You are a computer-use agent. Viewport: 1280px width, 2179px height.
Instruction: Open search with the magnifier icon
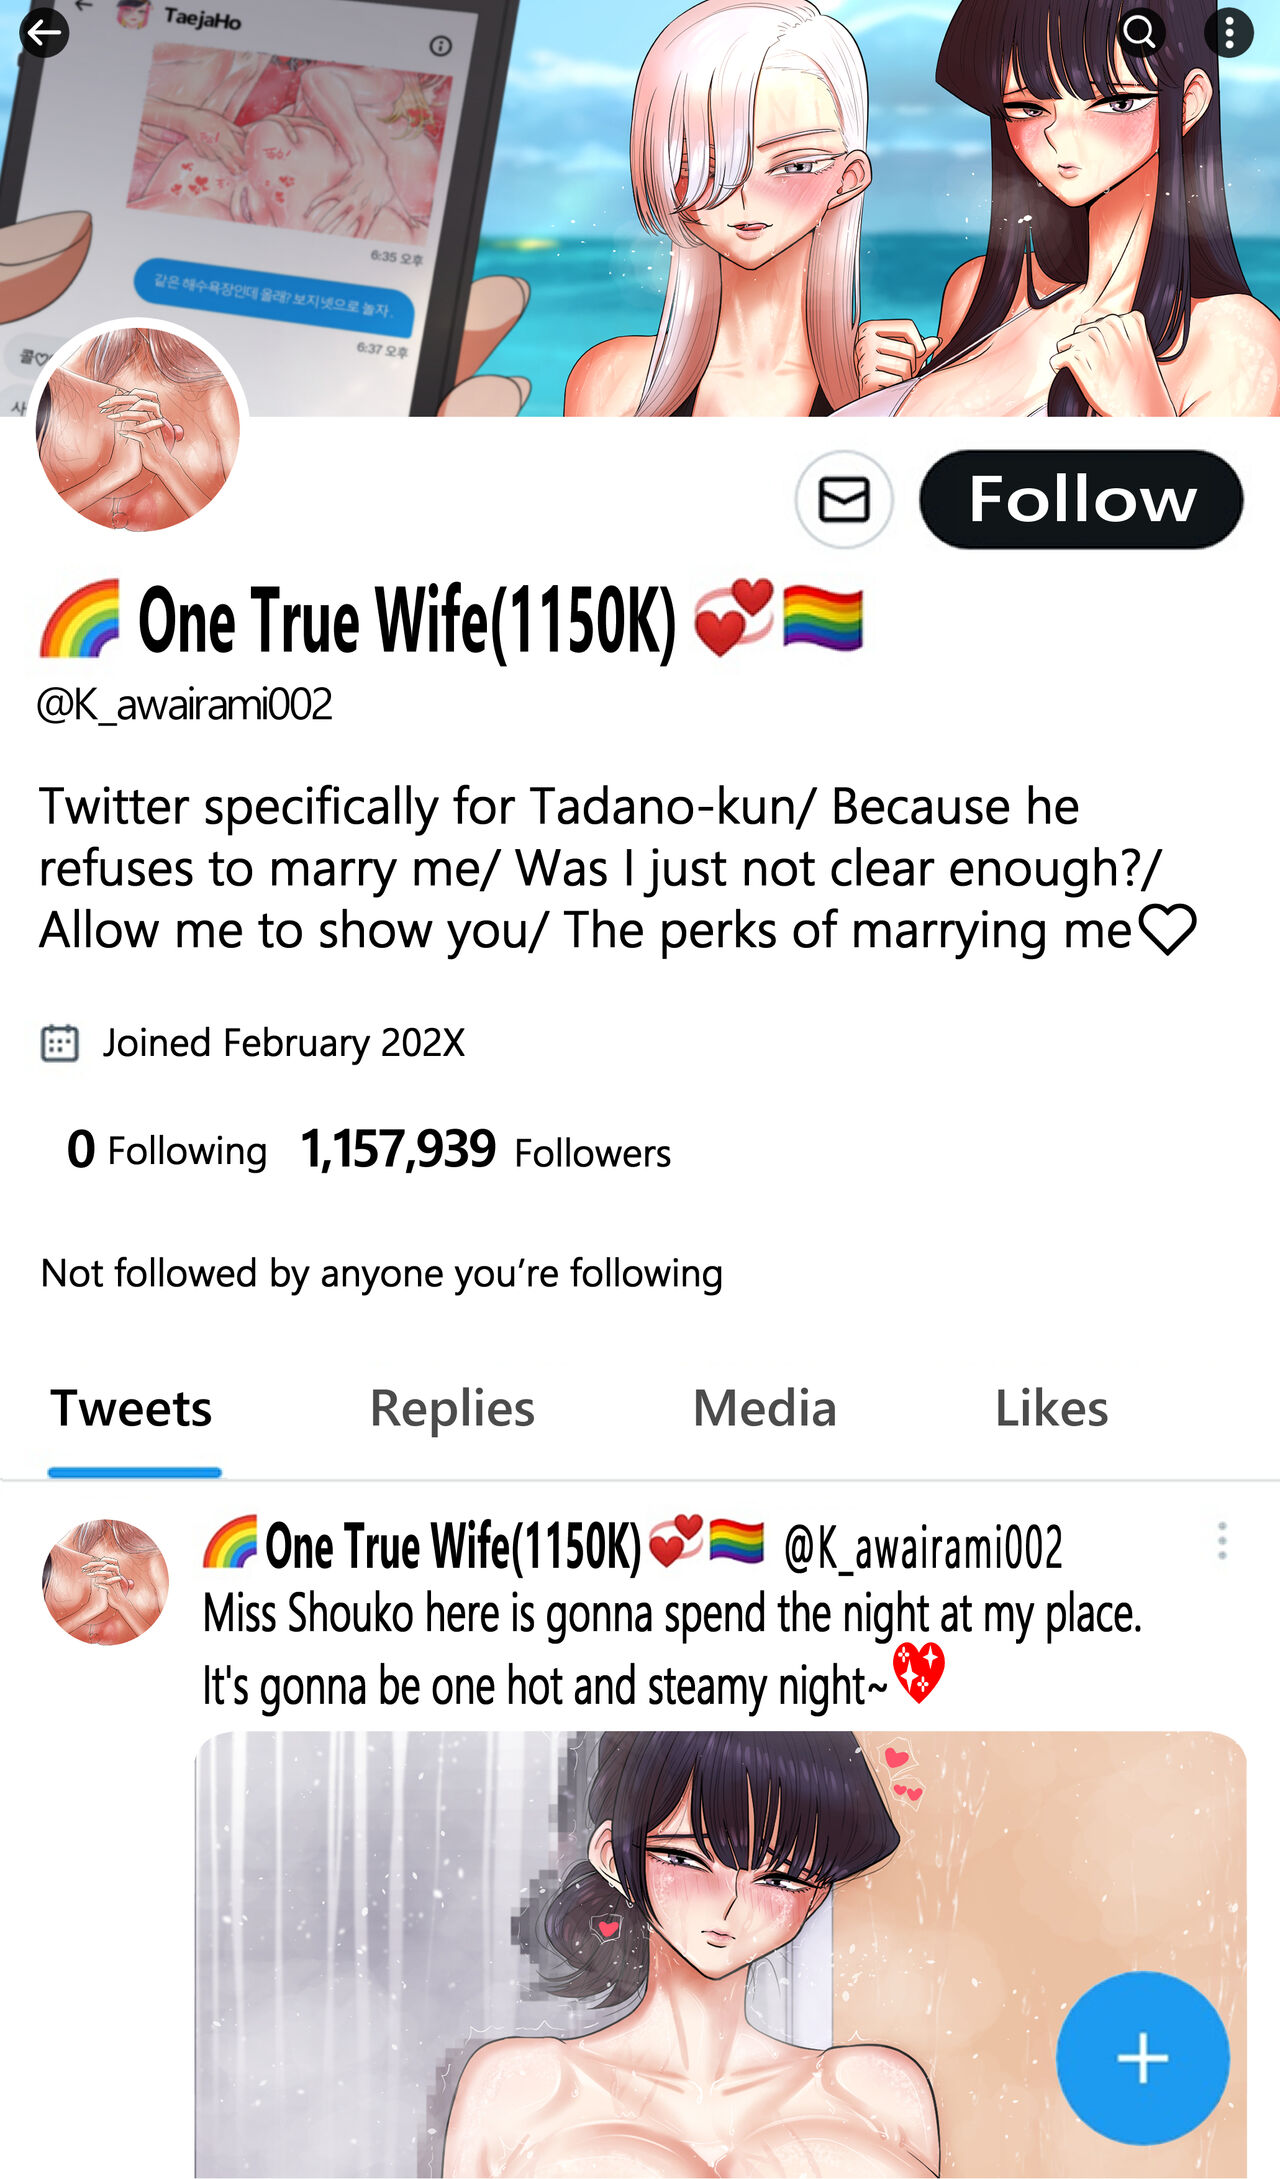point(1139,32)
